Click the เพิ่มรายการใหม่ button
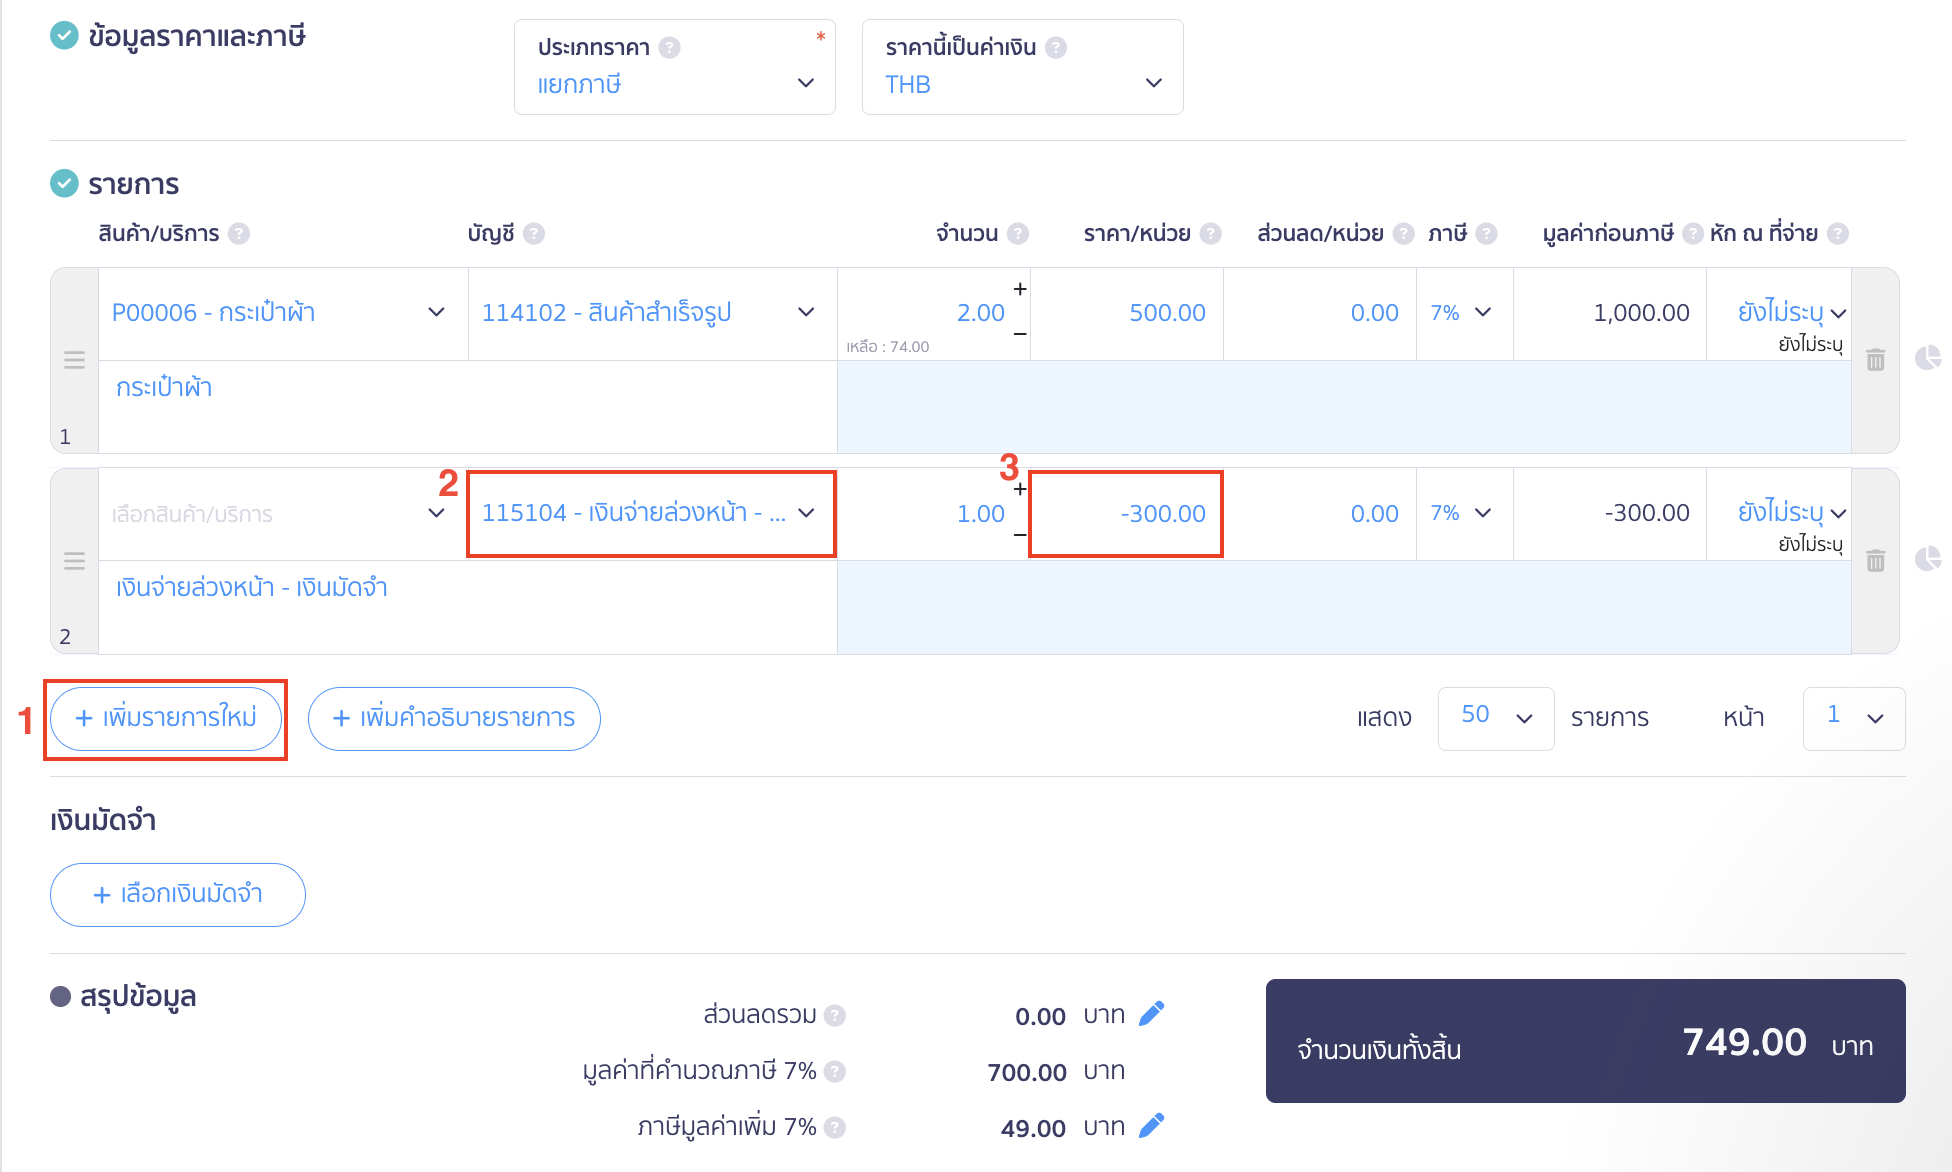The width and height of the screenshot is (1952, 1172). coord(166,718)
